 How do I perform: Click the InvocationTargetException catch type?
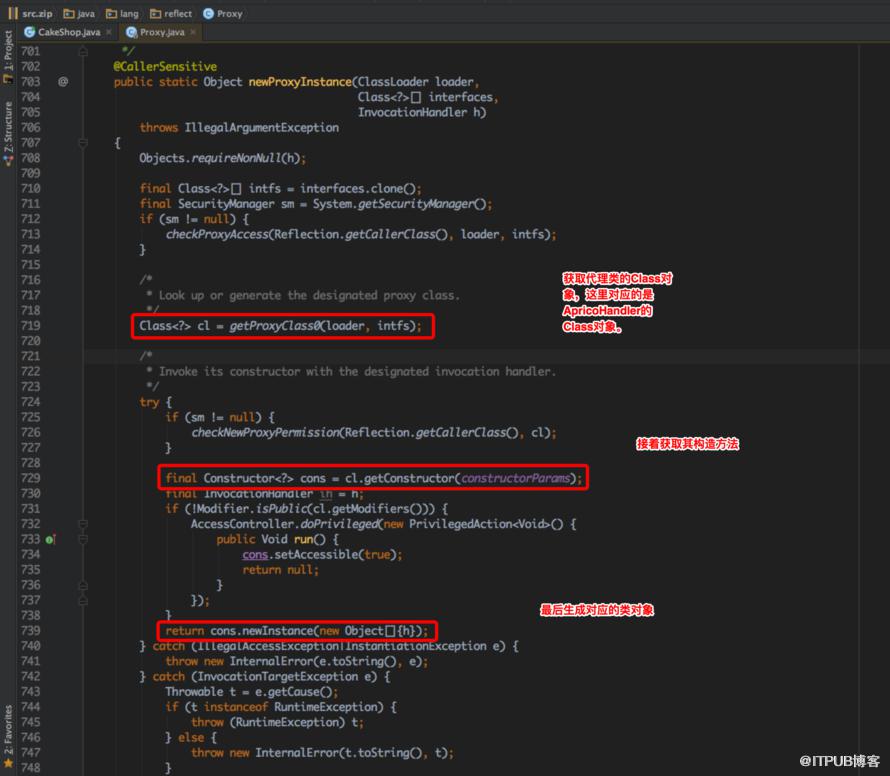pyautogui.click(x=278, y=677)
